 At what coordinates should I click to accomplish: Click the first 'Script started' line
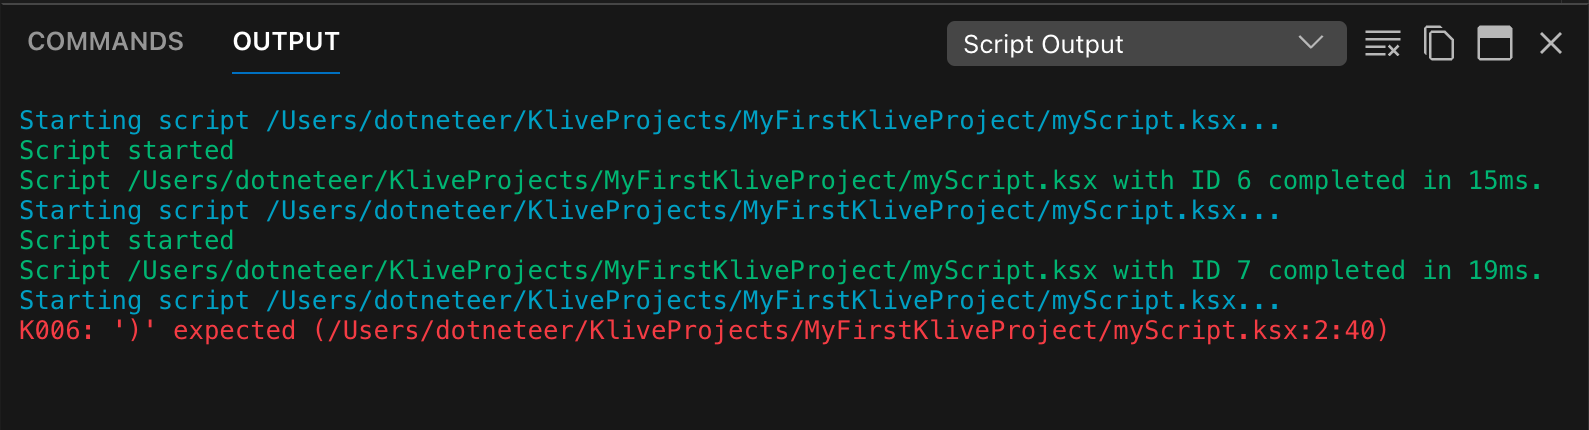coord(127,151)
